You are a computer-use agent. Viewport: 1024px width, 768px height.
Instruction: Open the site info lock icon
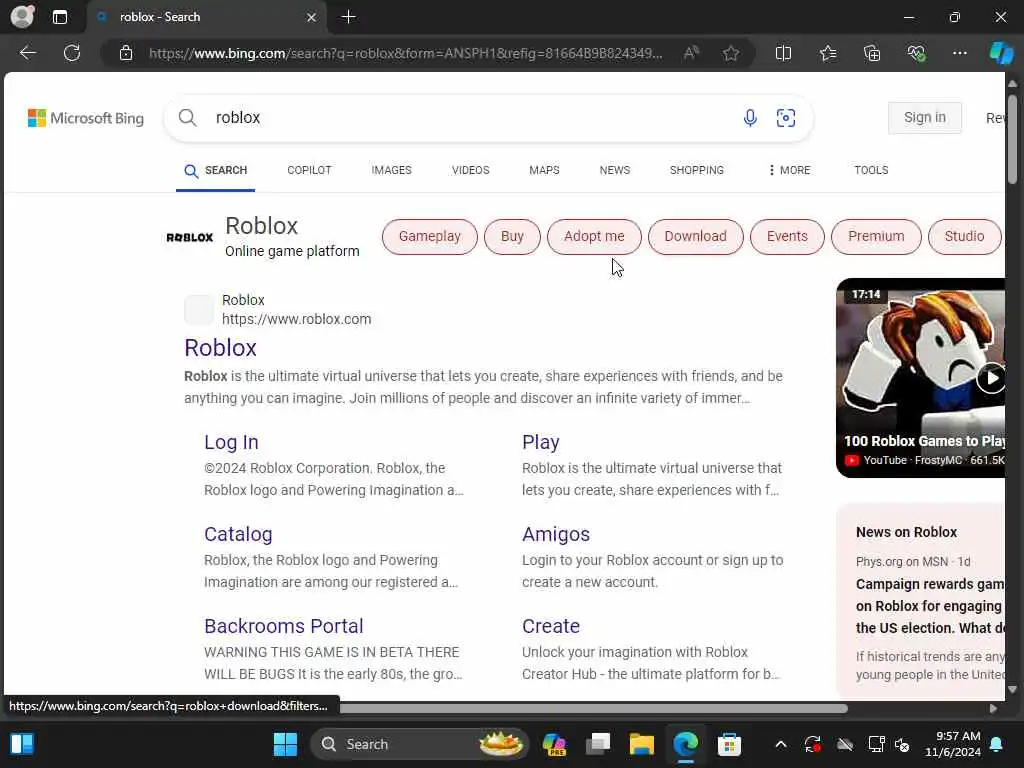click(x=126, y=53)
